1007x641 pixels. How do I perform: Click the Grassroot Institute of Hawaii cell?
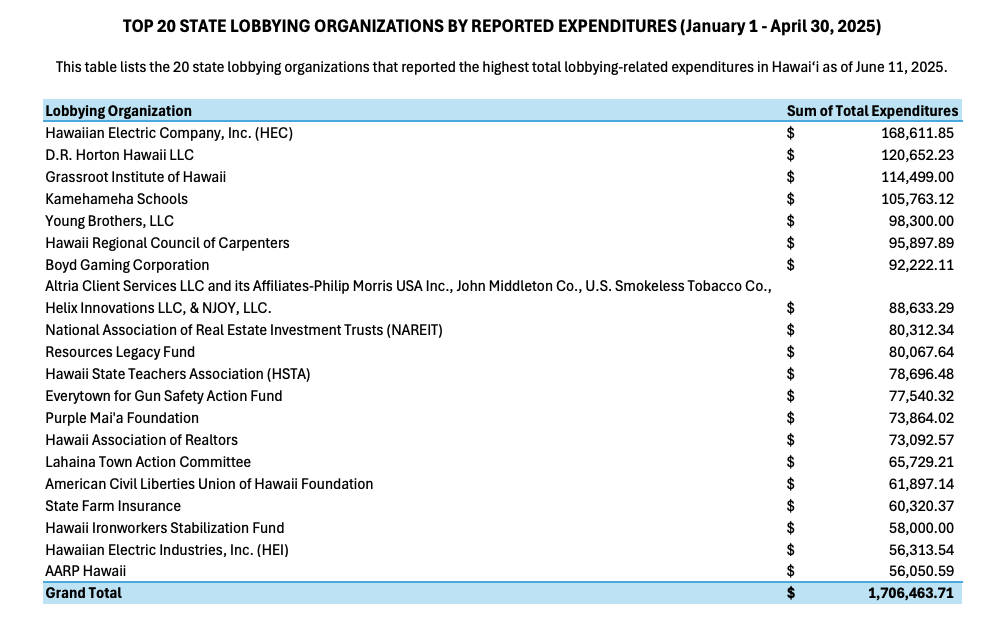[x=135, y=177]
